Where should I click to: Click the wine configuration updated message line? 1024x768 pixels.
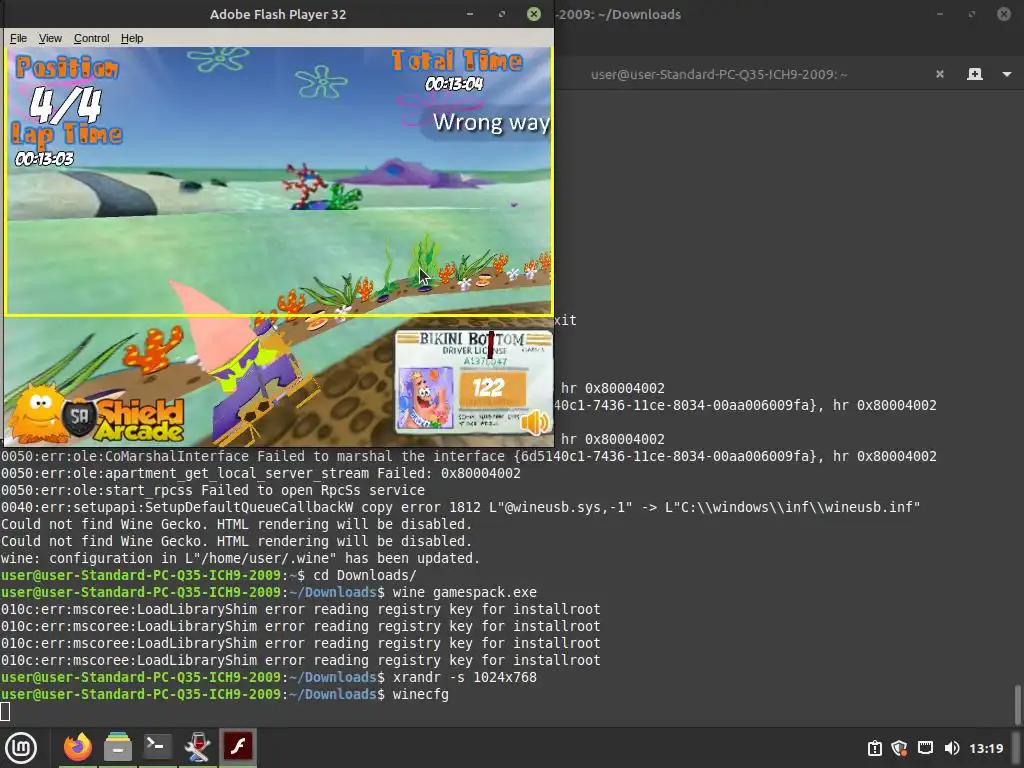240,558
